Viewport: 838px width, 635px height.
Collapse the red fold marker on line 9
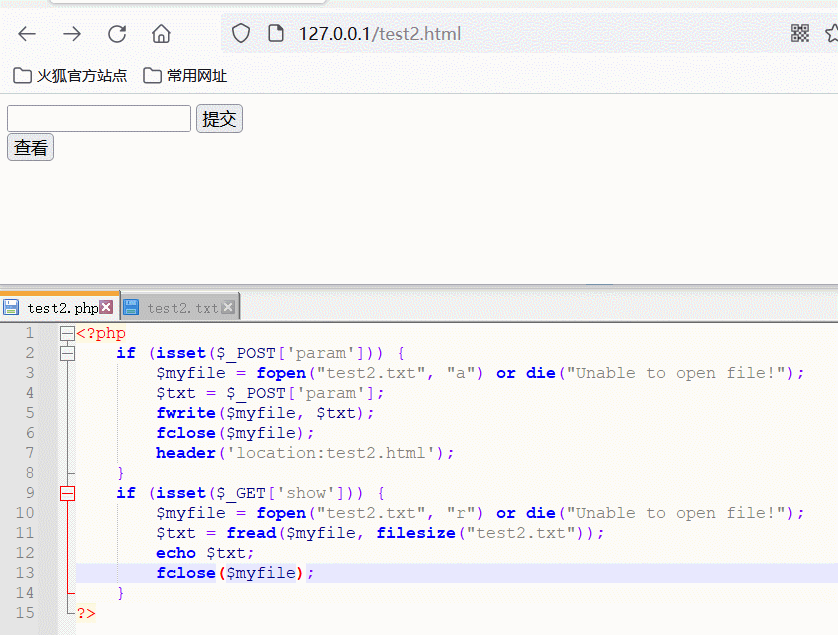point(67,493)
